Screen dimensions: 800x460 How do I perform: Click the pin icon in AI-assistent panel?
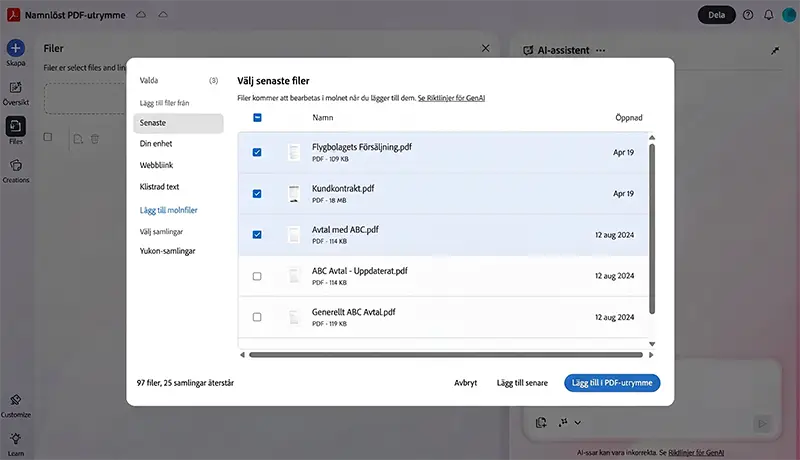click(775, 50)
